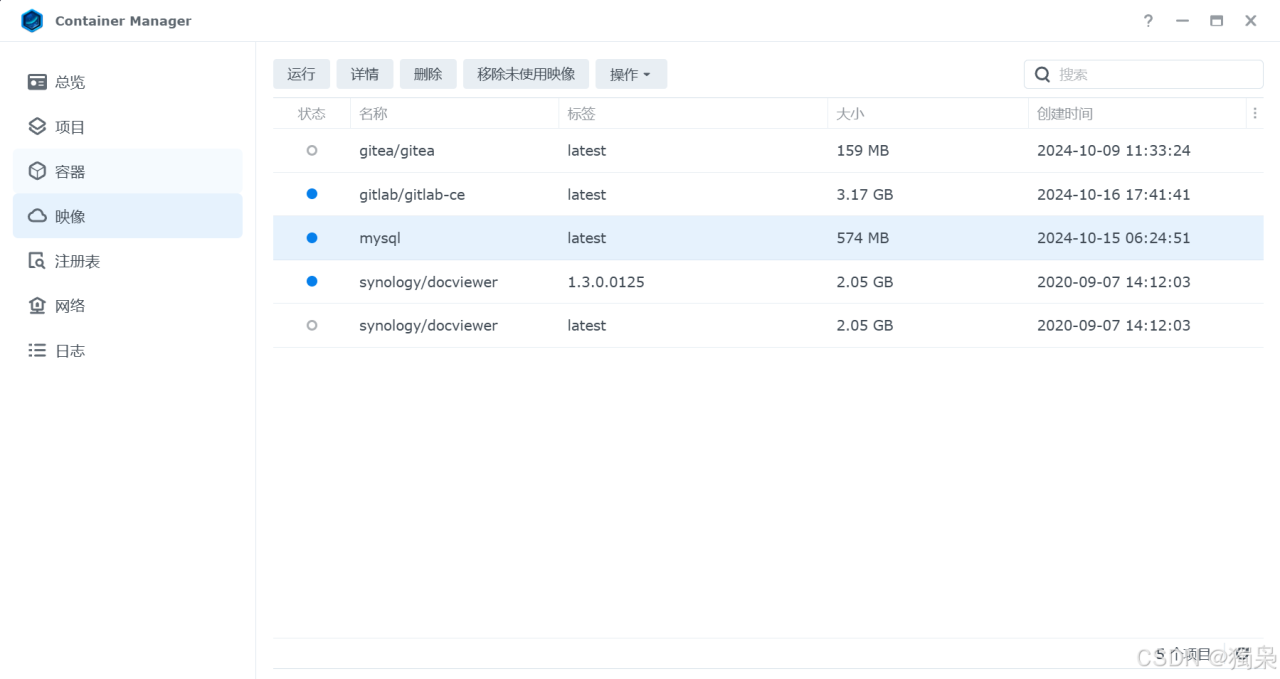Click the stopped status indicator of gitea/gitea
The height and width of the screenshot is (679, 1280).
click(x=311, y=150)
